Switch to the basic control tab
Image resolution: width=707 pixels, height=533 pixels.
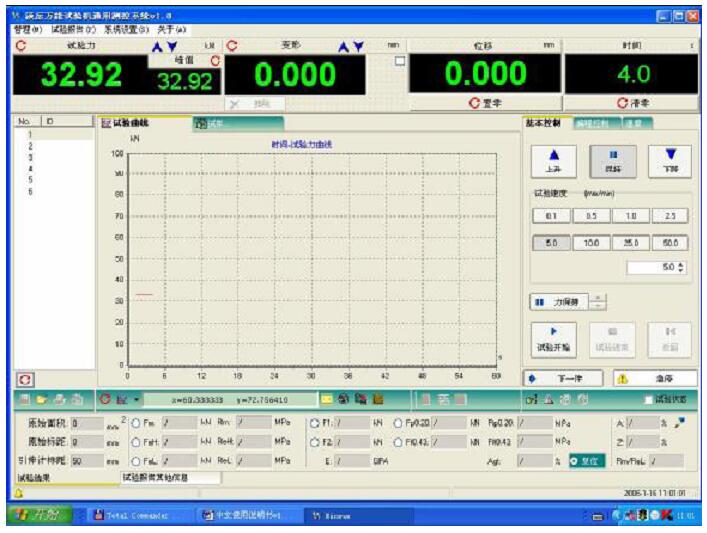pos(543,123)
